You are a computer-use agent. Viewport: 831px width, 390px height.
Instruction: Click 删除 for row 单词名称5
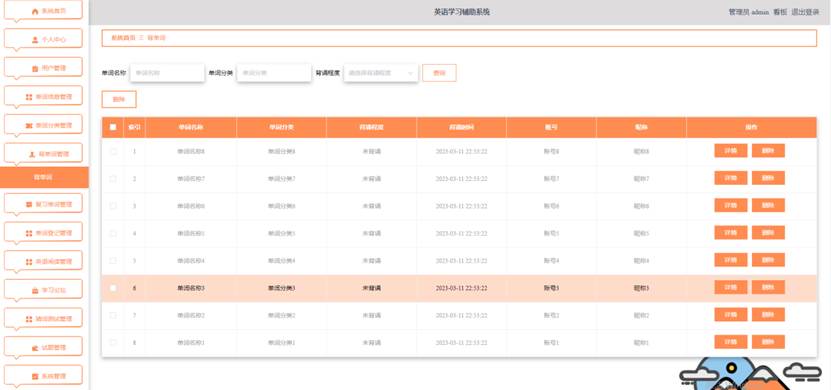(x=768, y=233)
